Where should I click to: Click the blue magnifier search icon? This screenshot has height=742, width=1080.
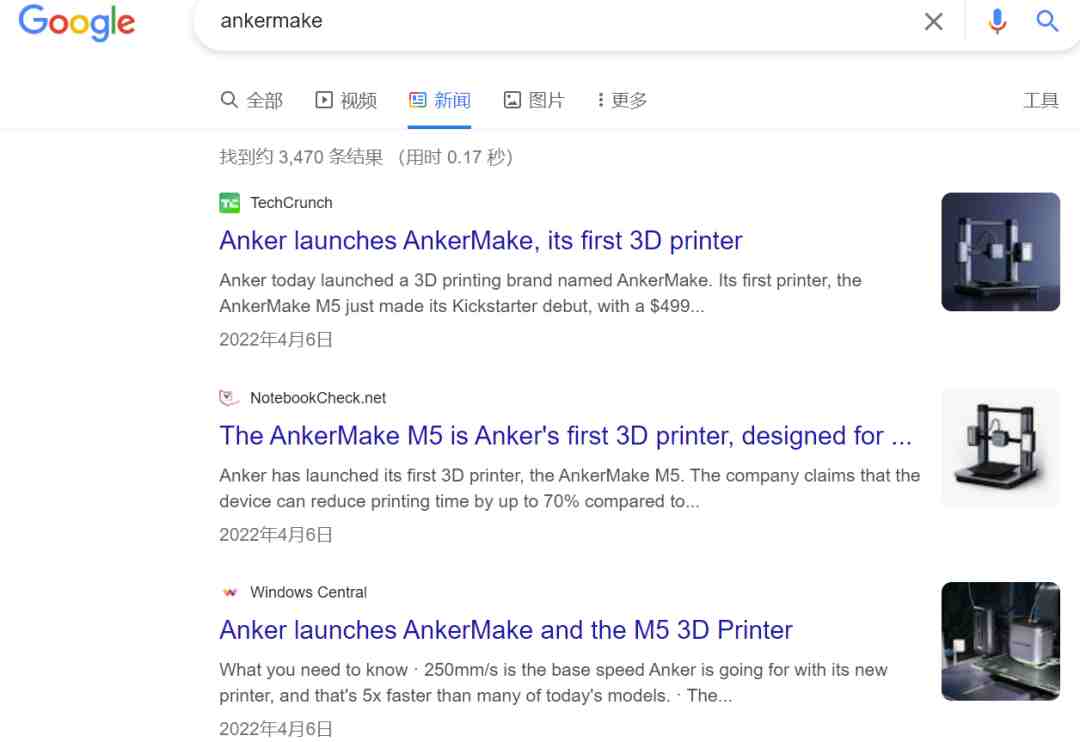pos(1047,21)
